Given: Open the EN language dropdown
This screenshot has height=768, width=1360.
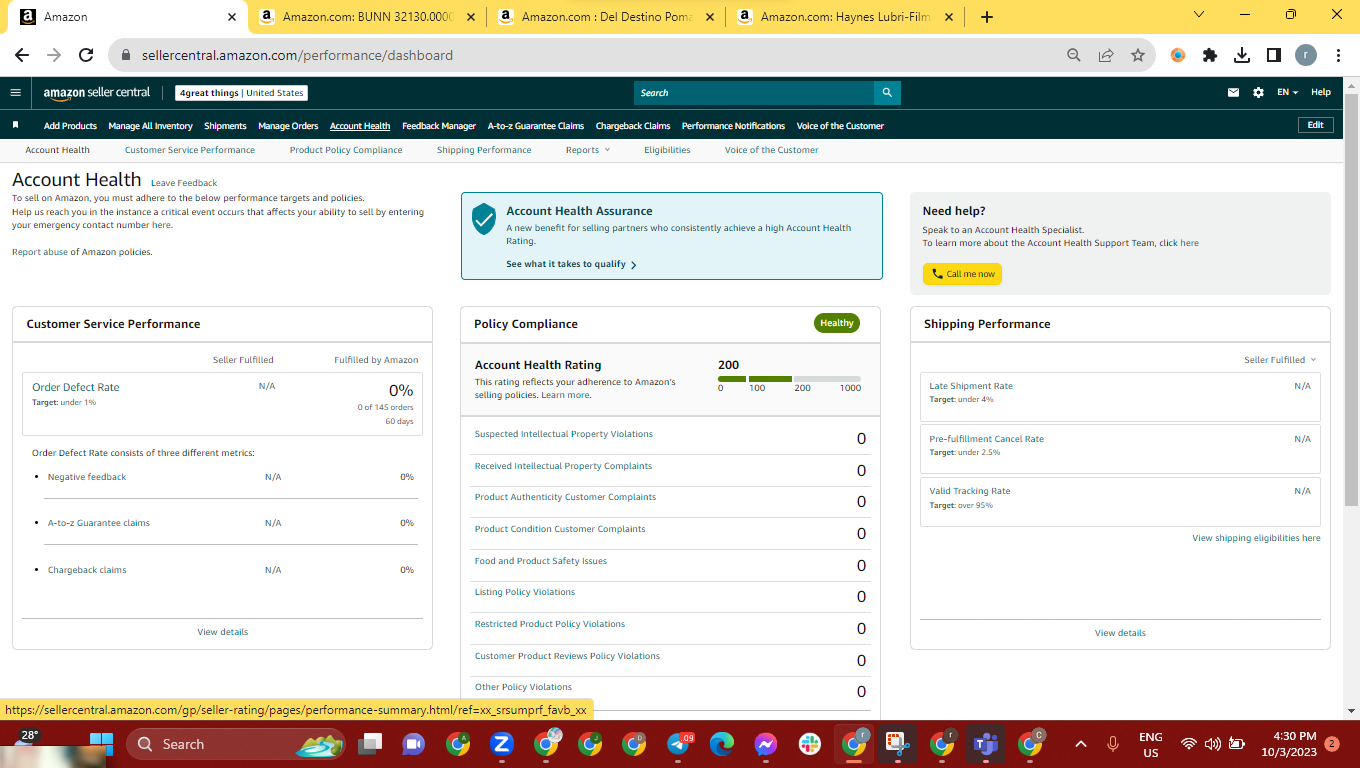Looking at the screenshot, I should (x=1287, y=93).
